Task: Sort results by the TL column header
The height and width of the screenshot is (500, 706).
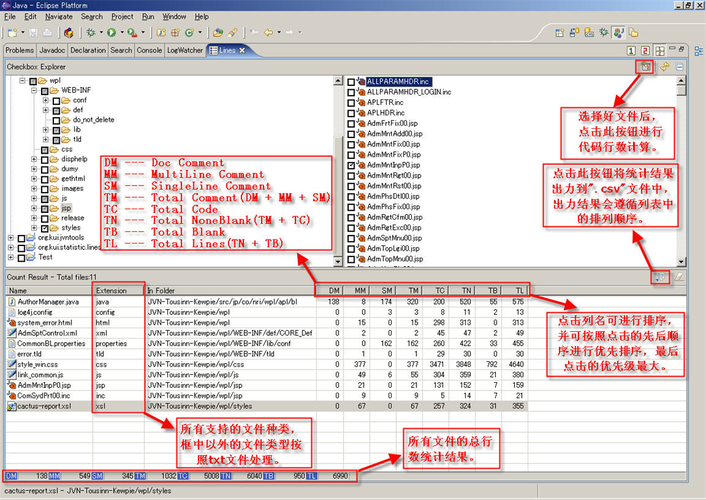Action: coord(517,291)
